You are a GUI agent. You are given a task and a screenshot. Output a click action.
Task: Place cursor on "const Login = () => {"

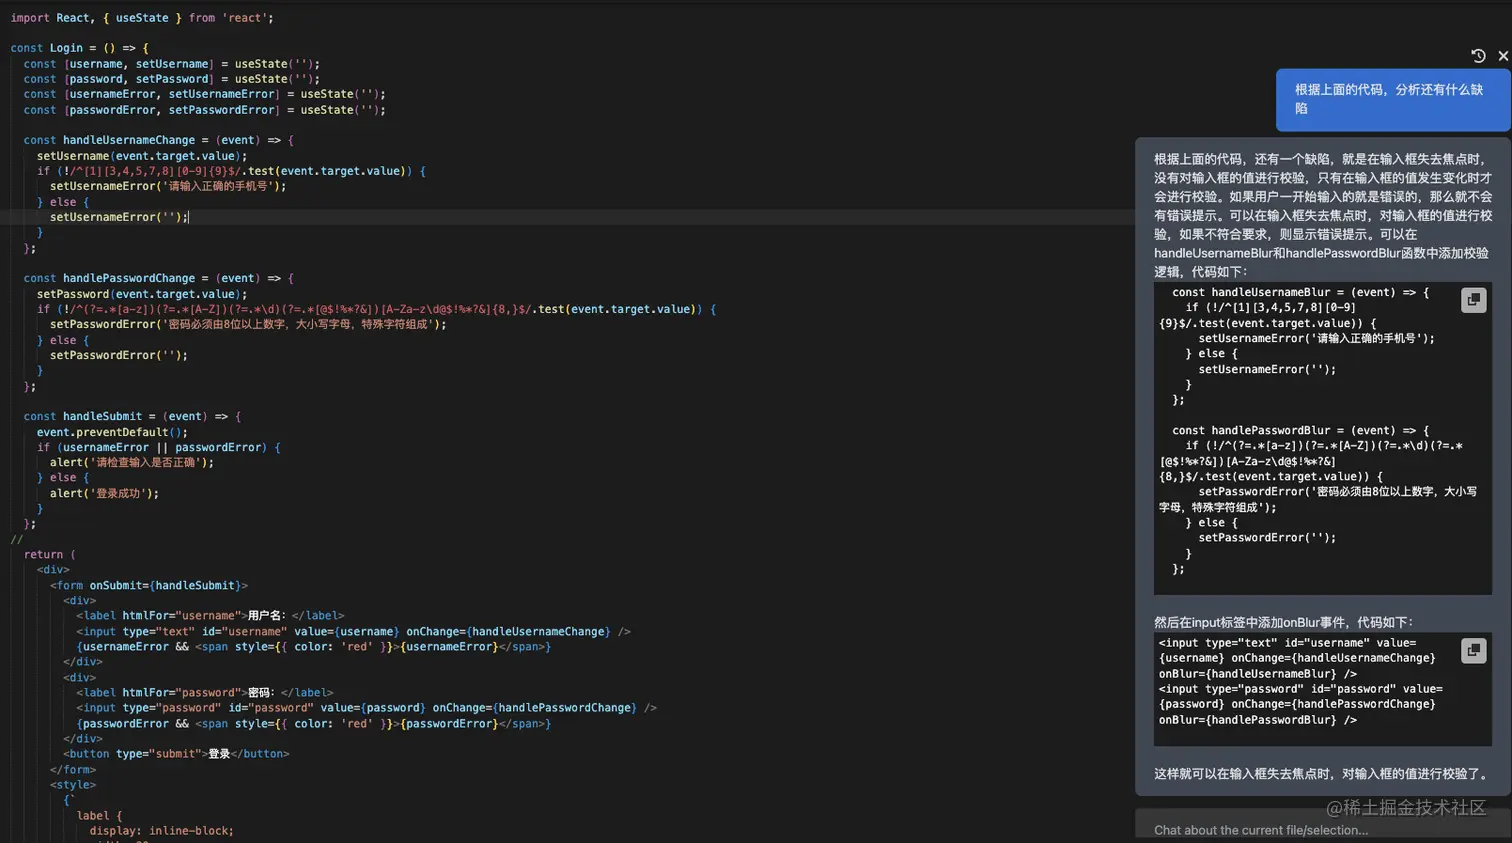[80, 48]
